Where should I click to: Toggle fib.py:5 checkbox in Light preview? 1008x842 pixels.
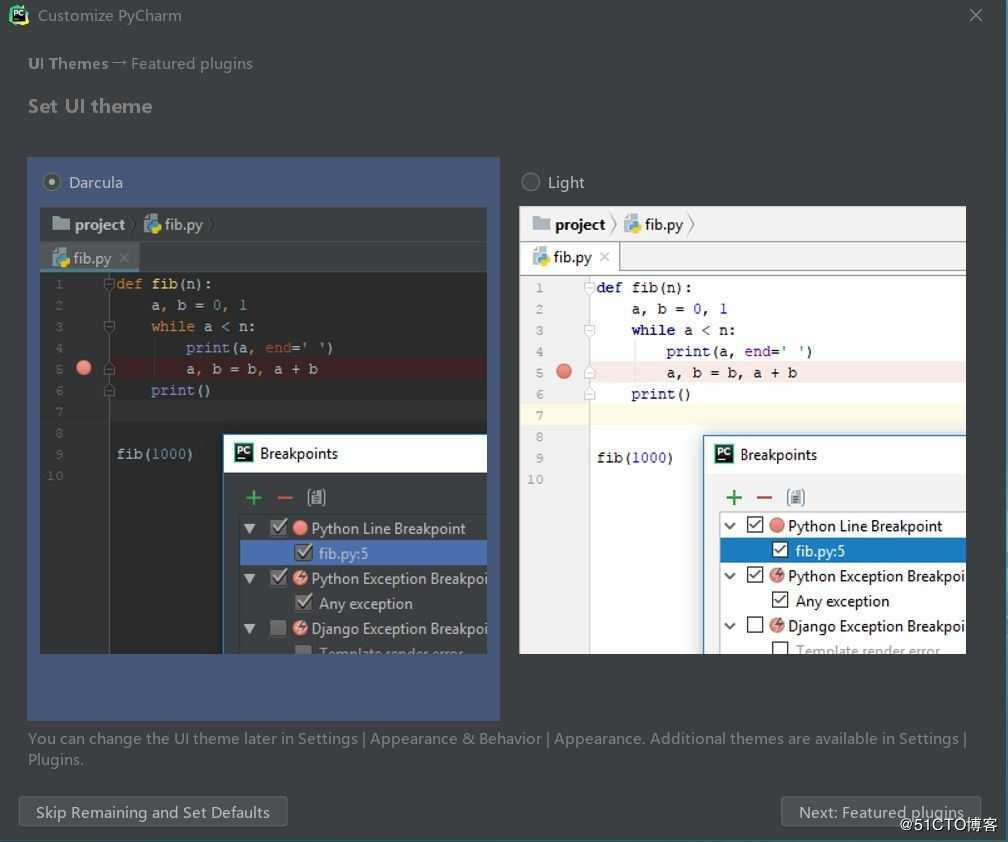point(780,550)
